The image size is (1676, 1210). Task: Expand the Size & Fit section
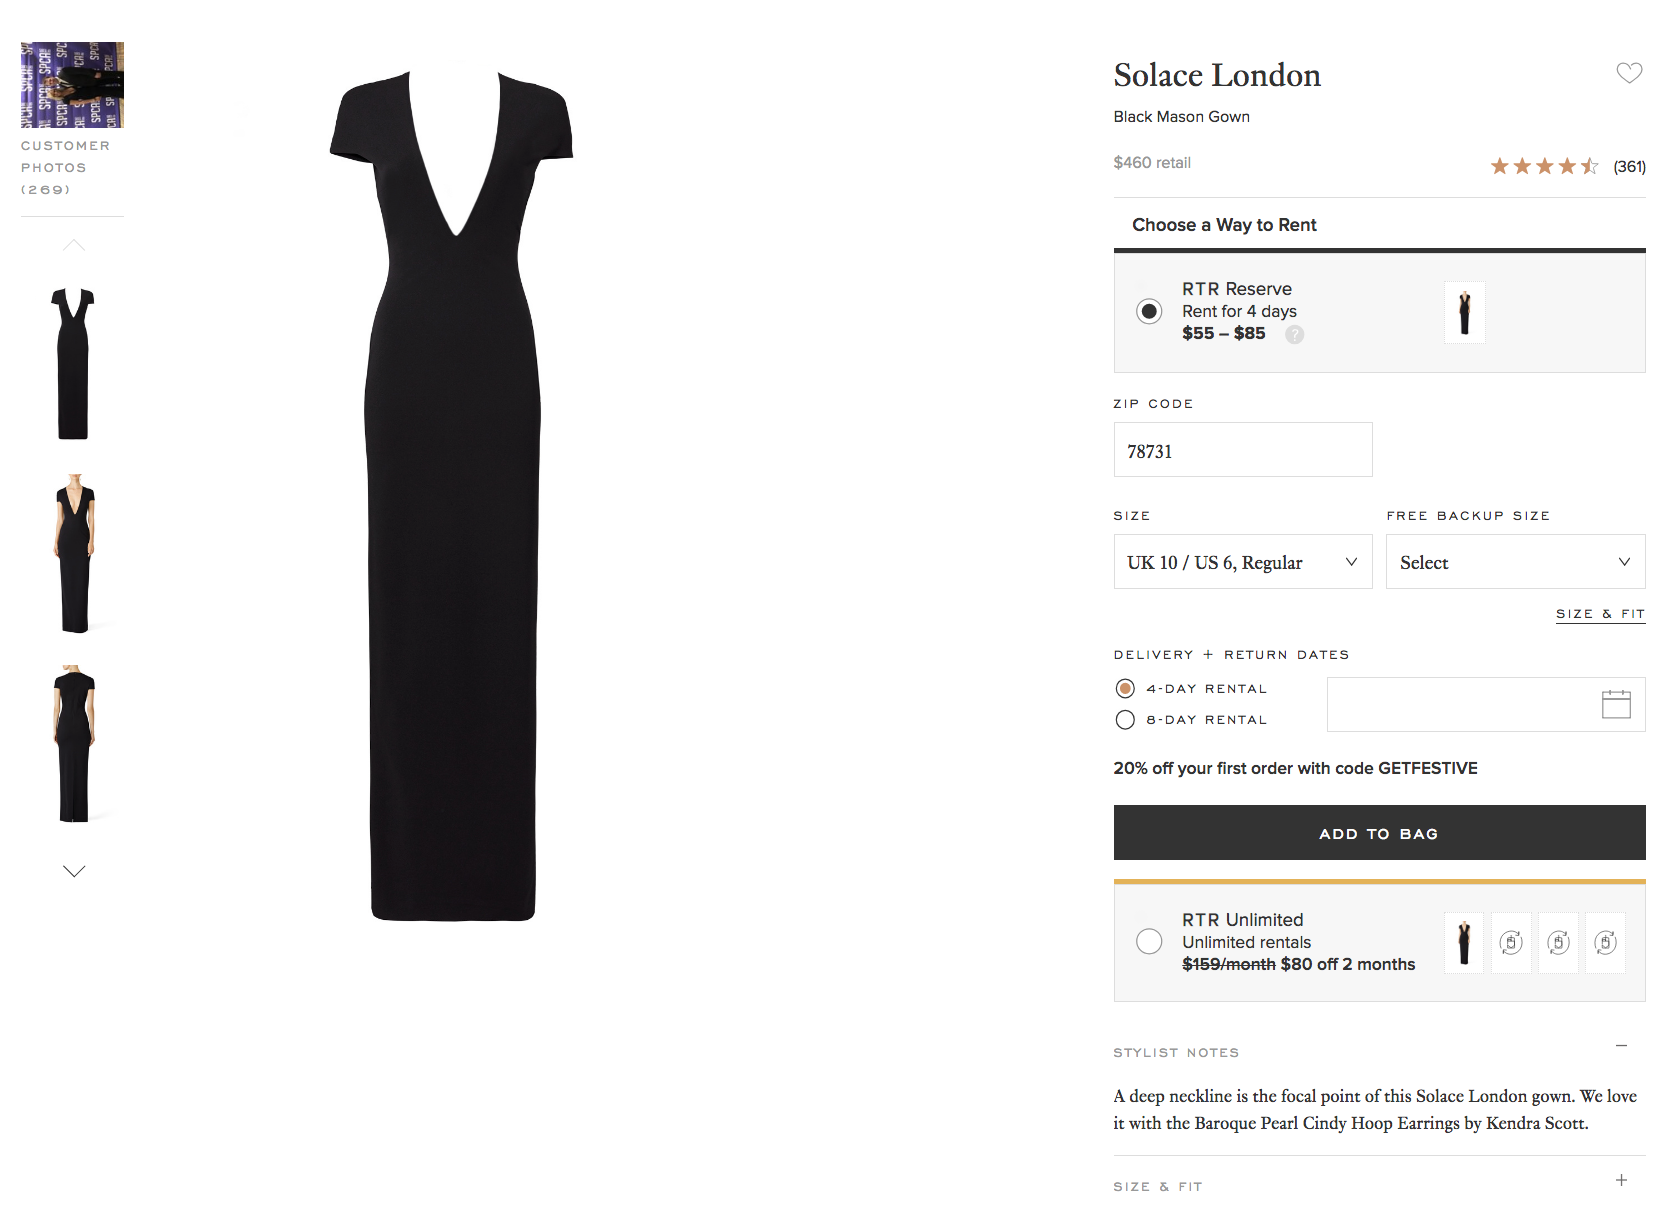[1621, 1181]
